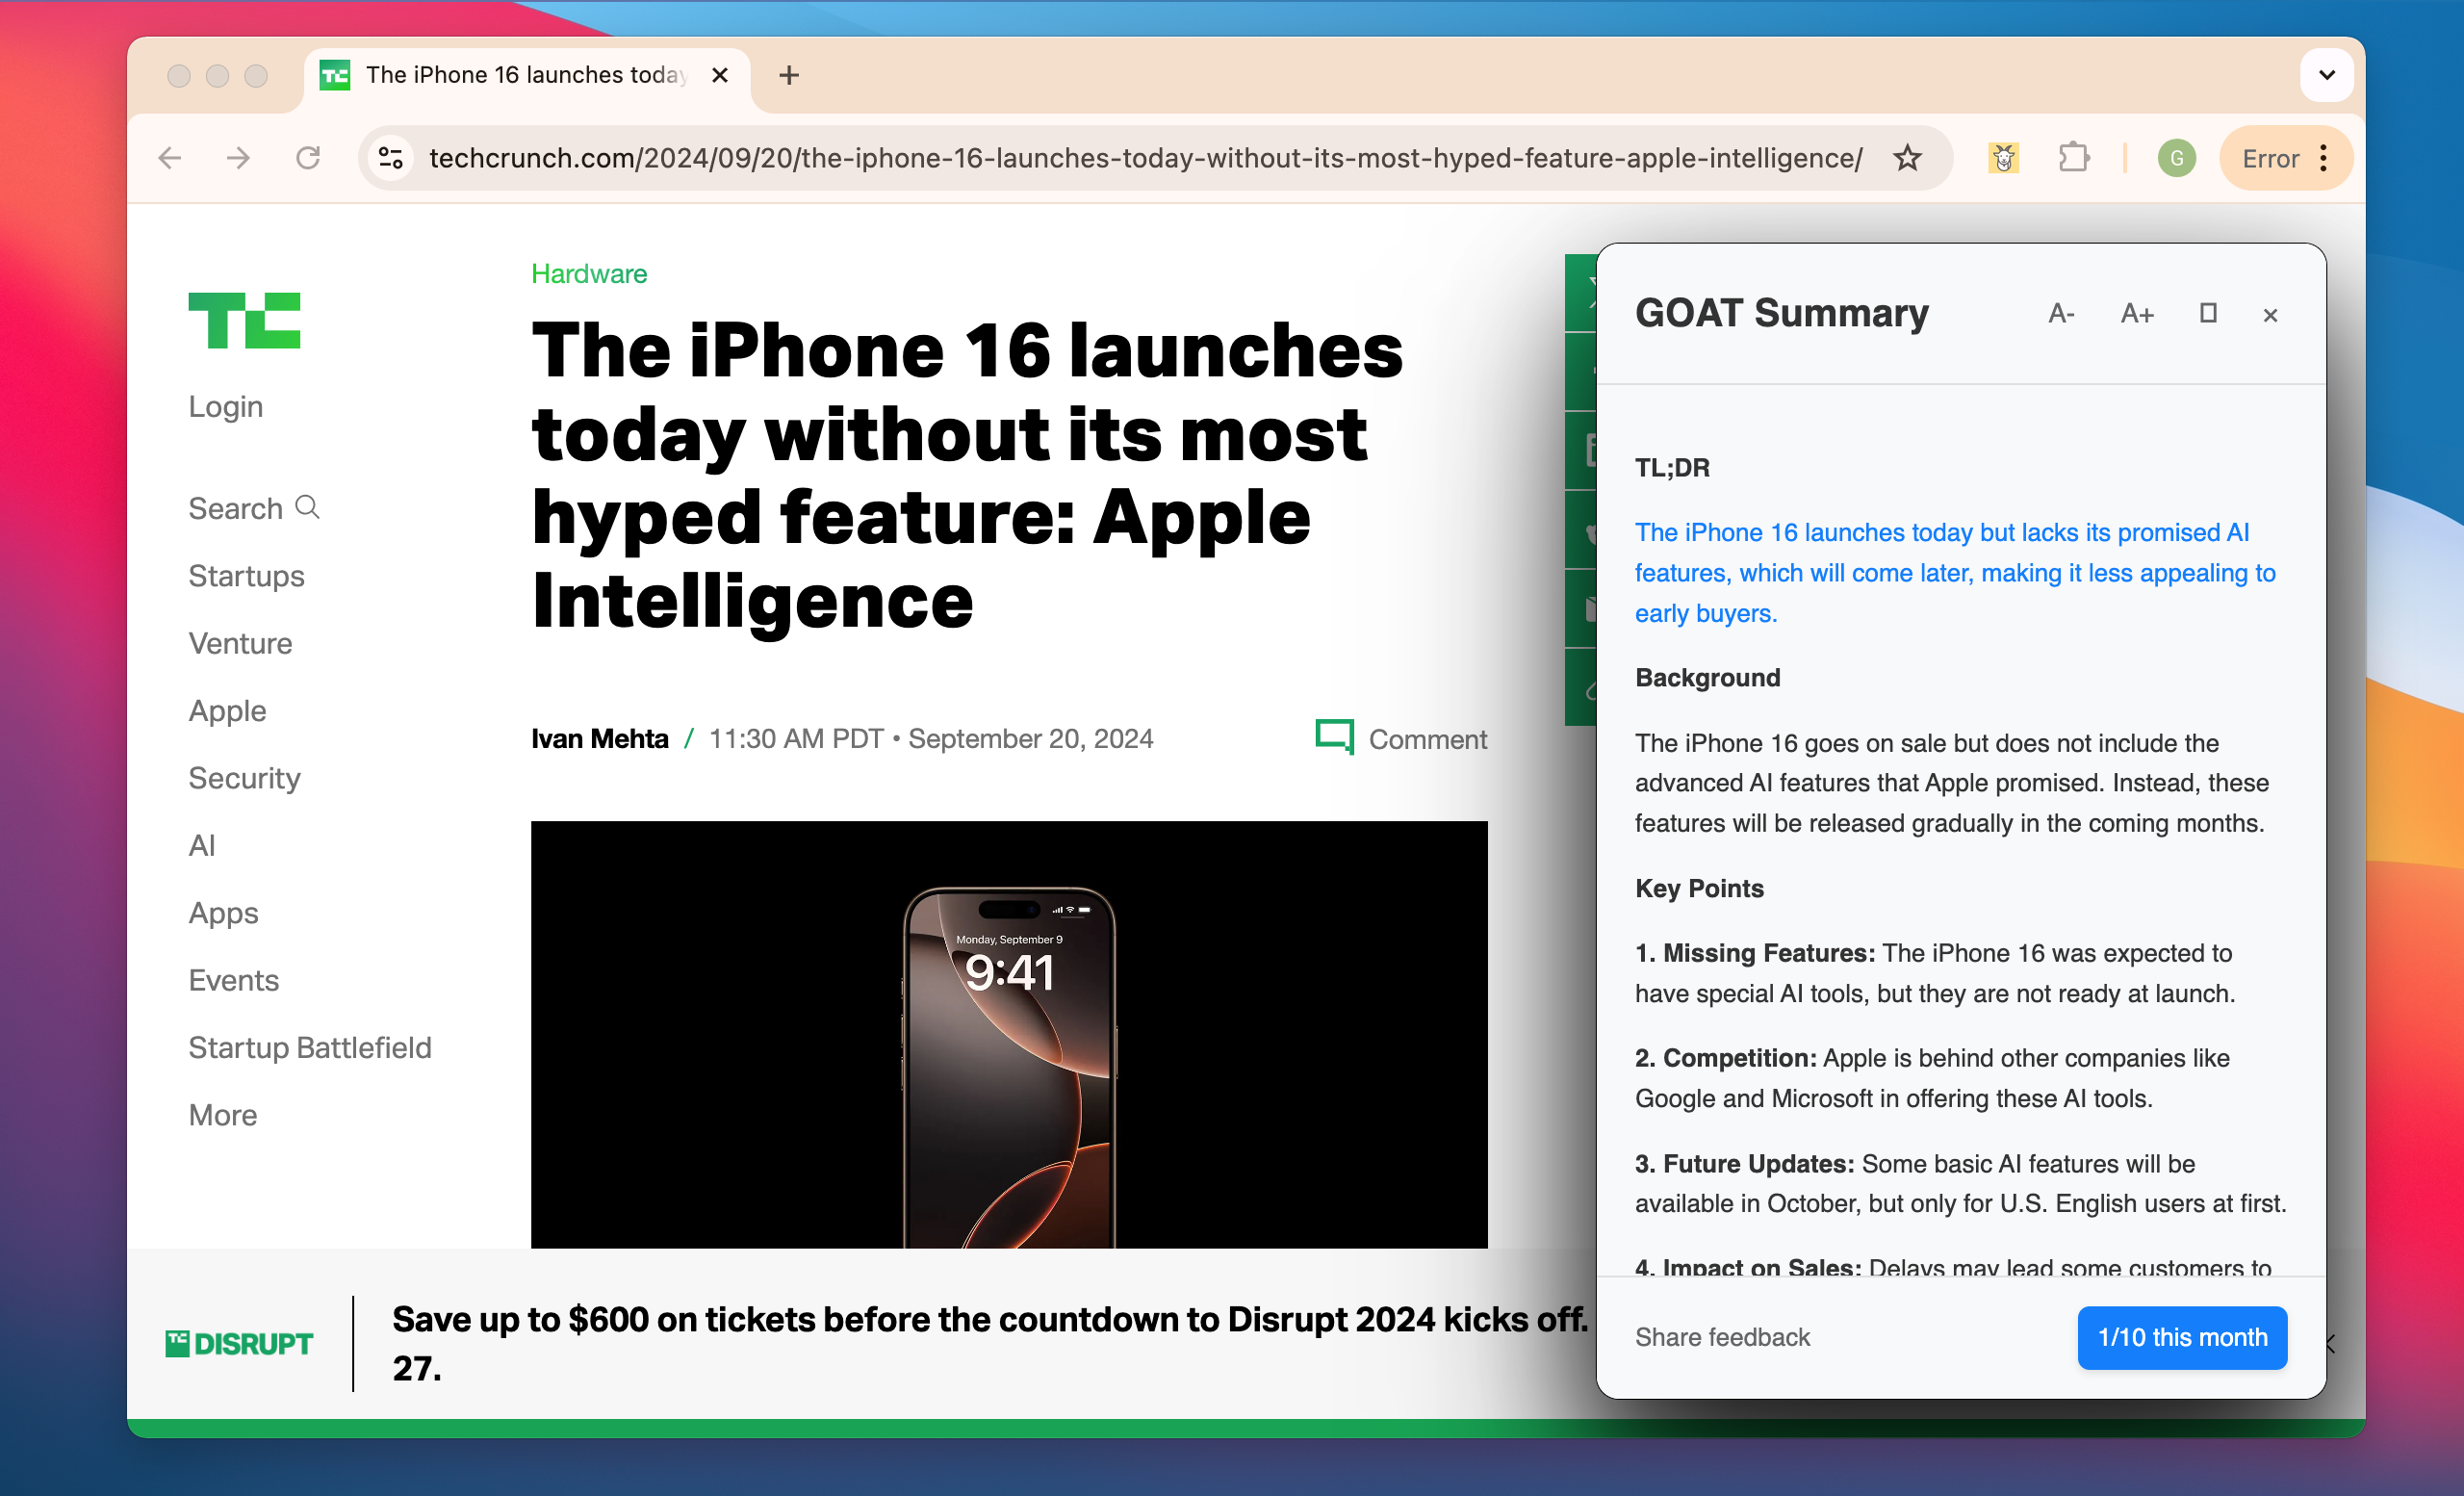This screenshot has width=2464, height=1496.
Task: Close the GOAT Summary panel
Action: pos(2270,315)
